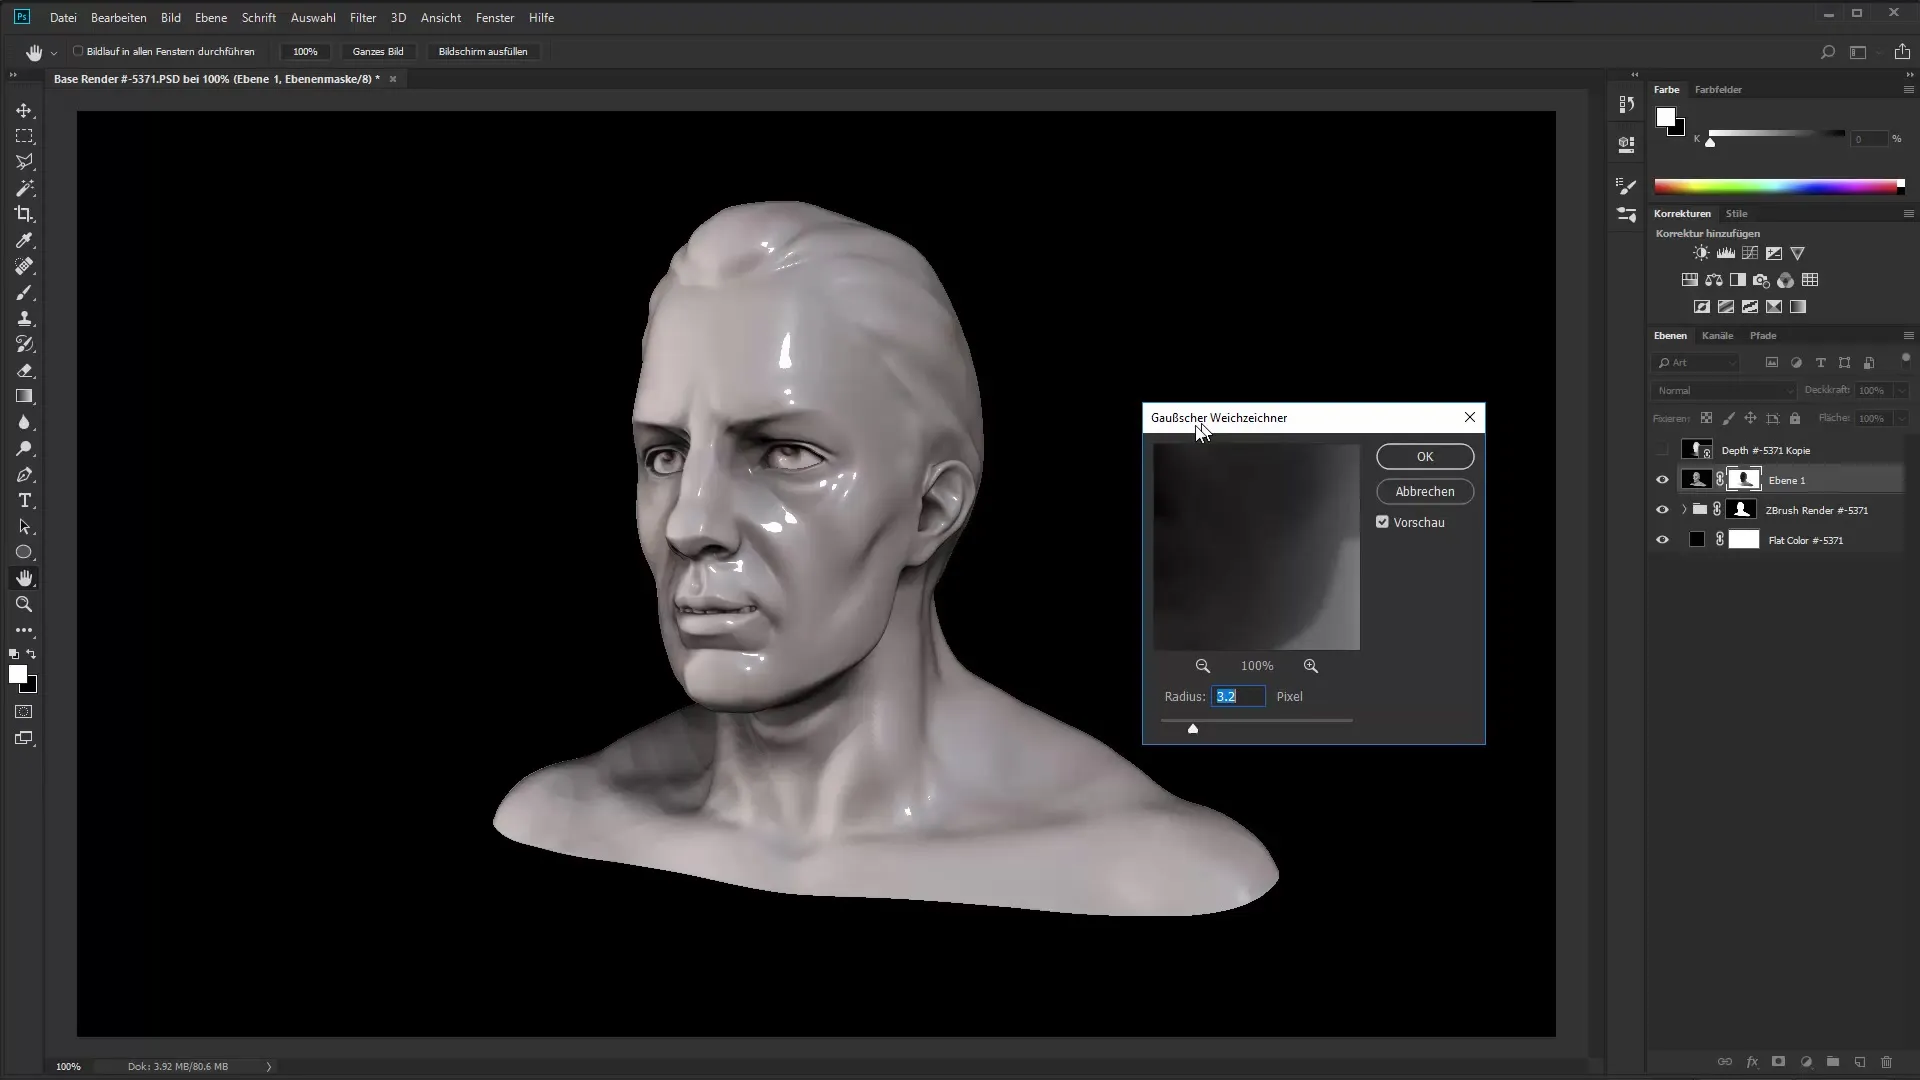Delete layer with the trash icon
The image size is (1920, 1080).
click(x=1886, y=1062)
